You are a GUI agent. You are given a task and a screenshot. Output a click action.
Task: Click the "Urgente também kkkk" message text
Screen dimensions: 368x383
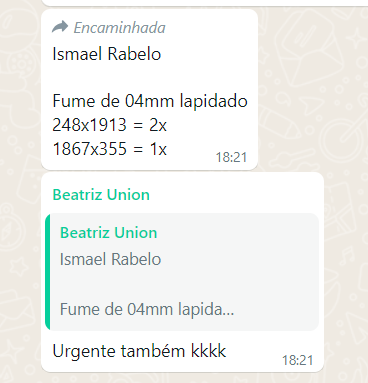tap(139, 351)
